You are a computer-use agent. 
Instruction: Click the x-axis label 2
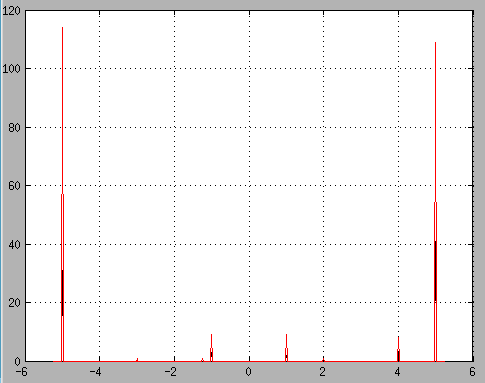click(x=322, y=372)
